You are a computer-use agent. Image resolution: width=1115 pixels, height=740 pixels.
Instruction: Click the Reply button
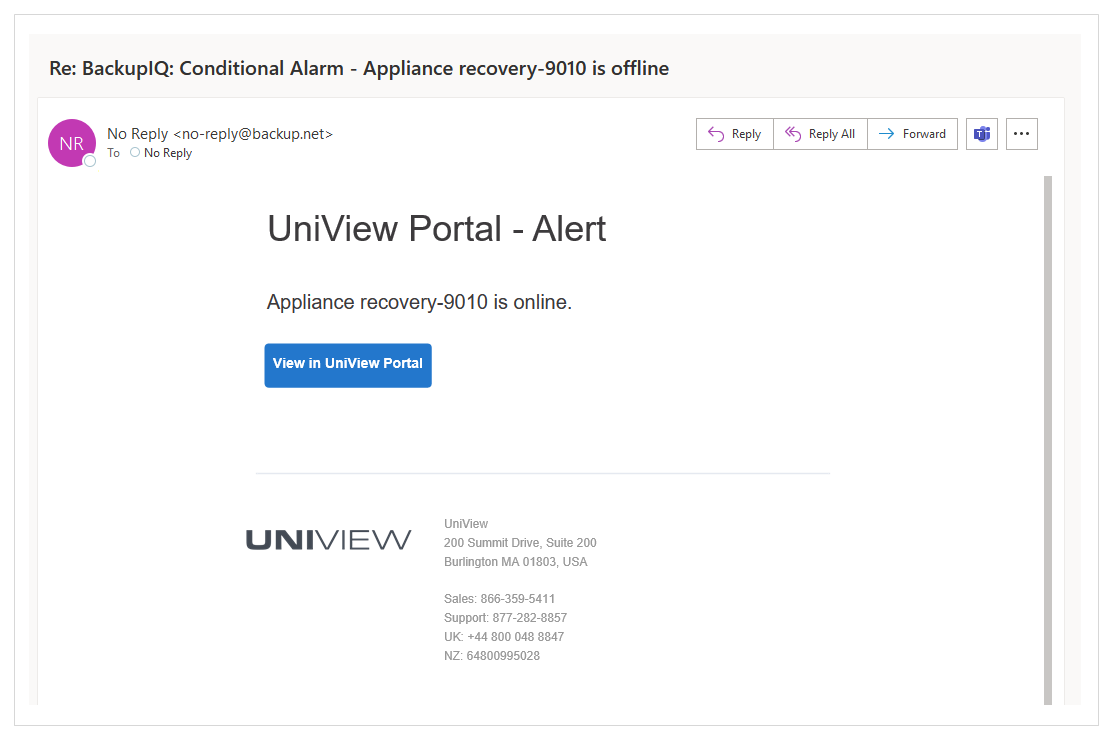click(x=735, y=134)
